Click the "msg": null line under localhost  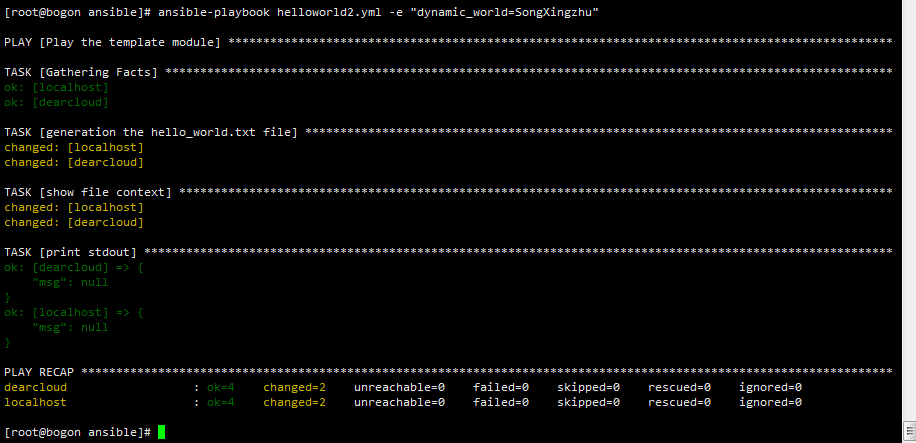(x=70, y=327)
